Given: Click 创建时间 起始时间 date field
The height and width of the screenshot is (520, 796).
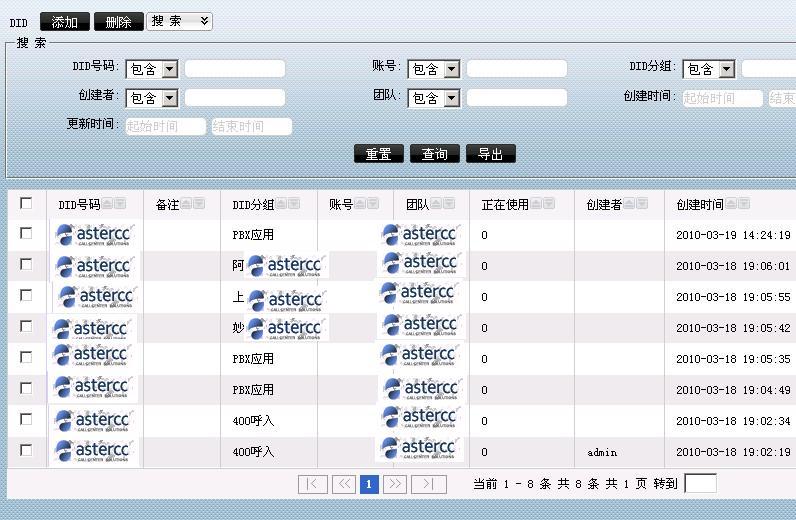Looking at the screenshot, I should point(722,98).
